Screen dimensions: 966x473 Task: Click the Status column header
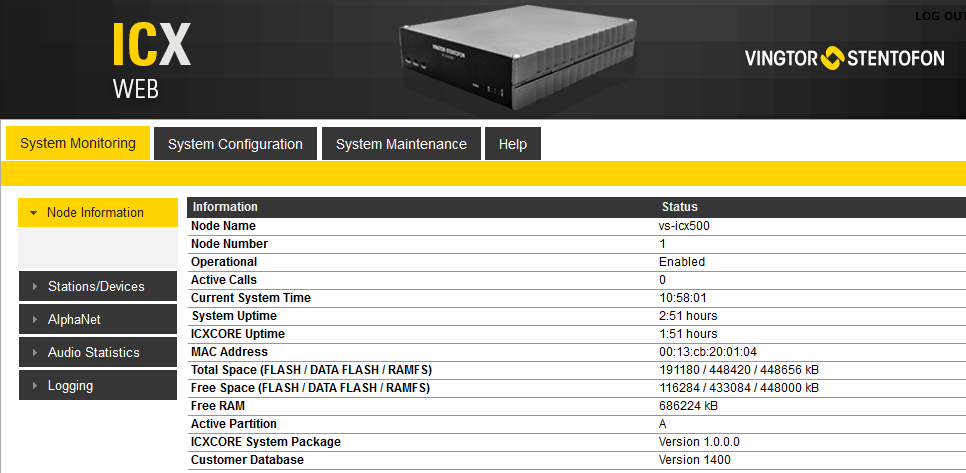[x=680, y=207]
